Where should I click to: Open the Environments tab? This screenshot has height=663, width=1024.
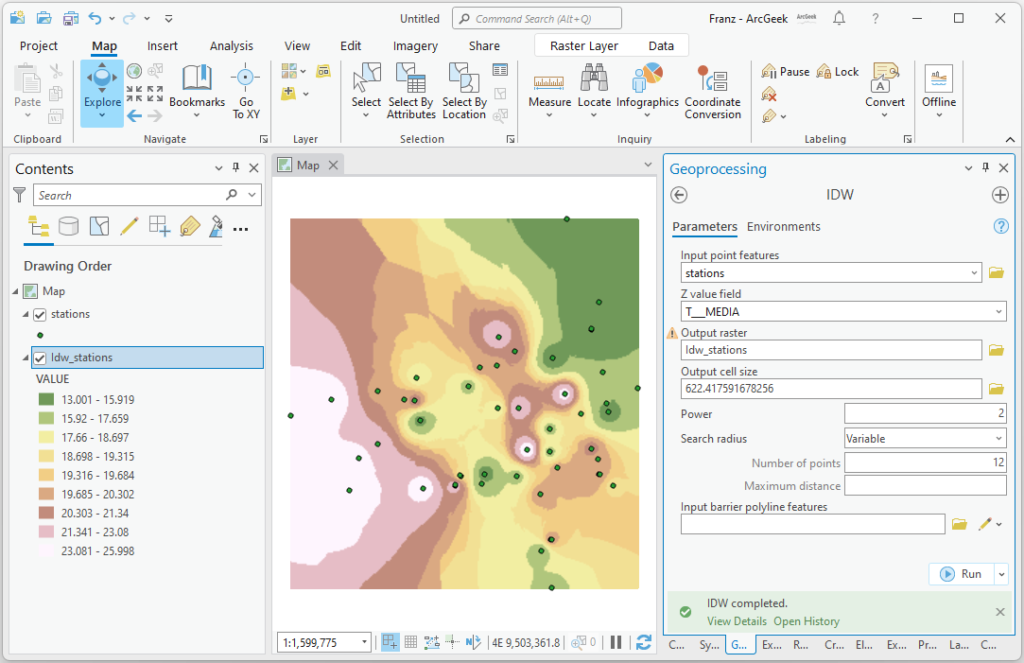(783, 227)
